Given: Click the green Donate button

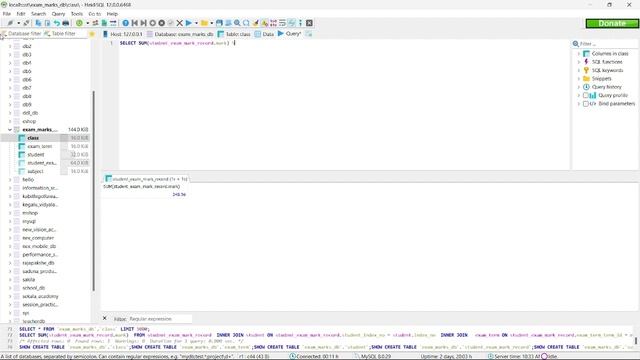Looking at the screenshot, I should pyautogui.click(x=612, y=23).
